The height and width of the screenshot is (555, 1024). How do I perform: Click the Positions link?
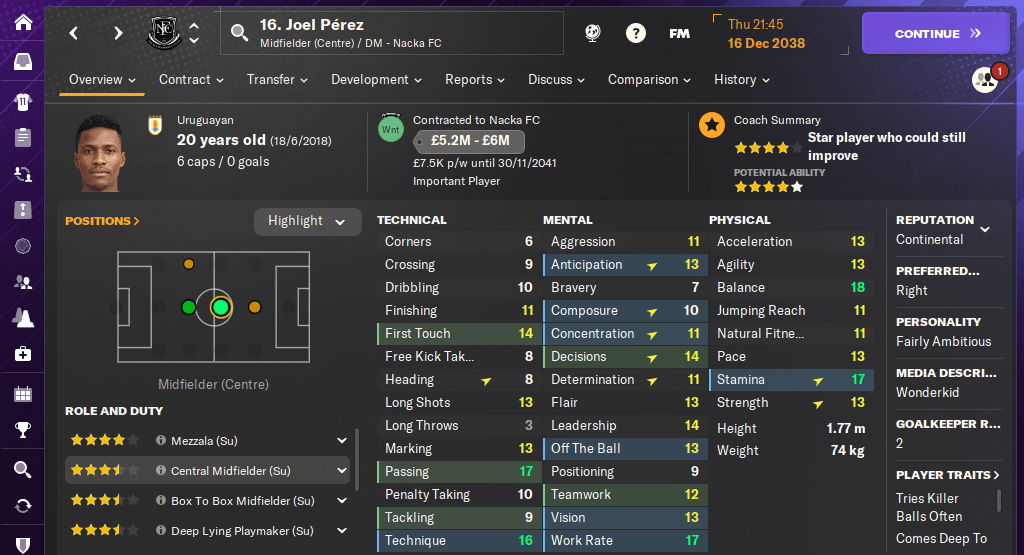pyautogui.click(x=102, y=221)
